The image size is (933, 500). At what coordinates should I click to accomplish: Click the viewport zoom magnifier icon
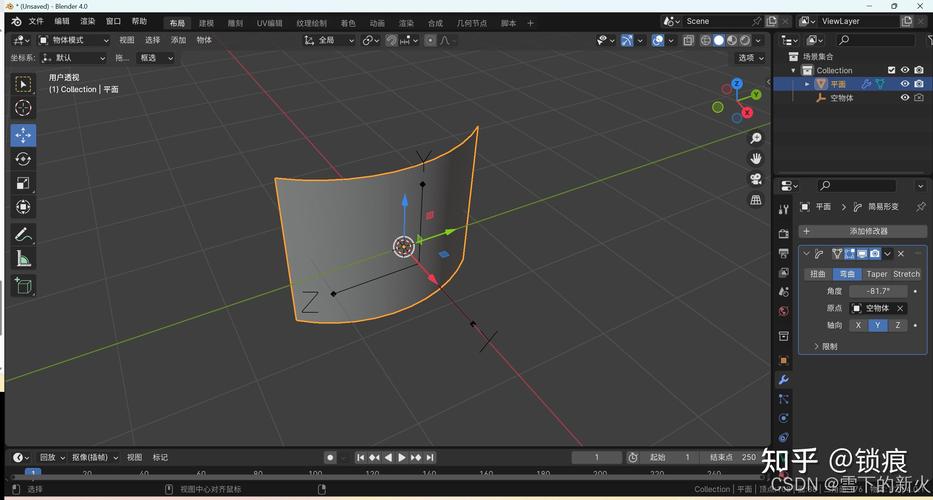tap(756, 138)
